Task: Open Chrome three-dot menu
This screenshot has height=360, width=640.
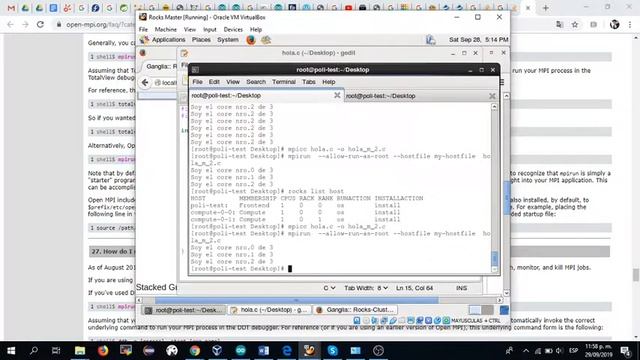Action: [630, 24]
